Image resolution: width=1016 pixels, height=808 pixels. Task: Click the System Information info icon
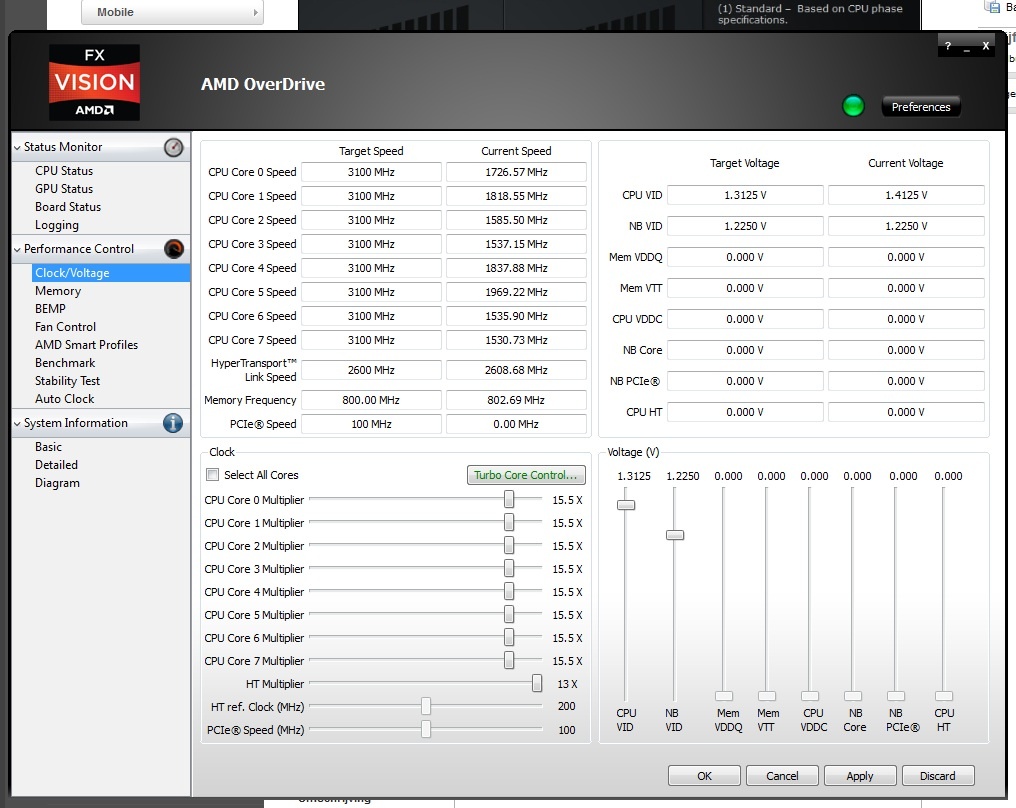click(x=173, y=423)
